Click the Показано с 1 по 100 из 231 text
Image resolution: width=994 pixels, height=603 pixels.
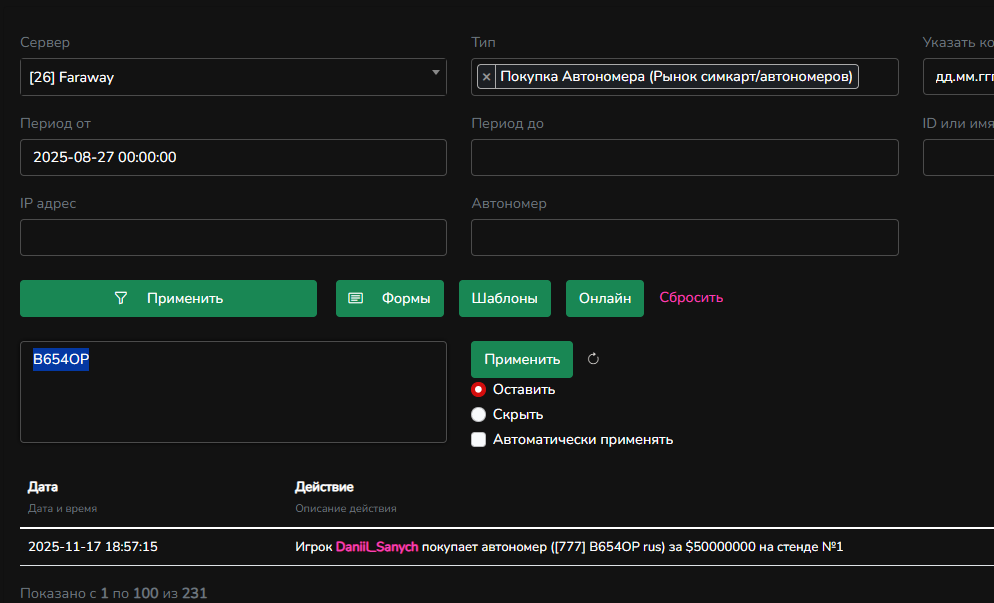point(113,593)
